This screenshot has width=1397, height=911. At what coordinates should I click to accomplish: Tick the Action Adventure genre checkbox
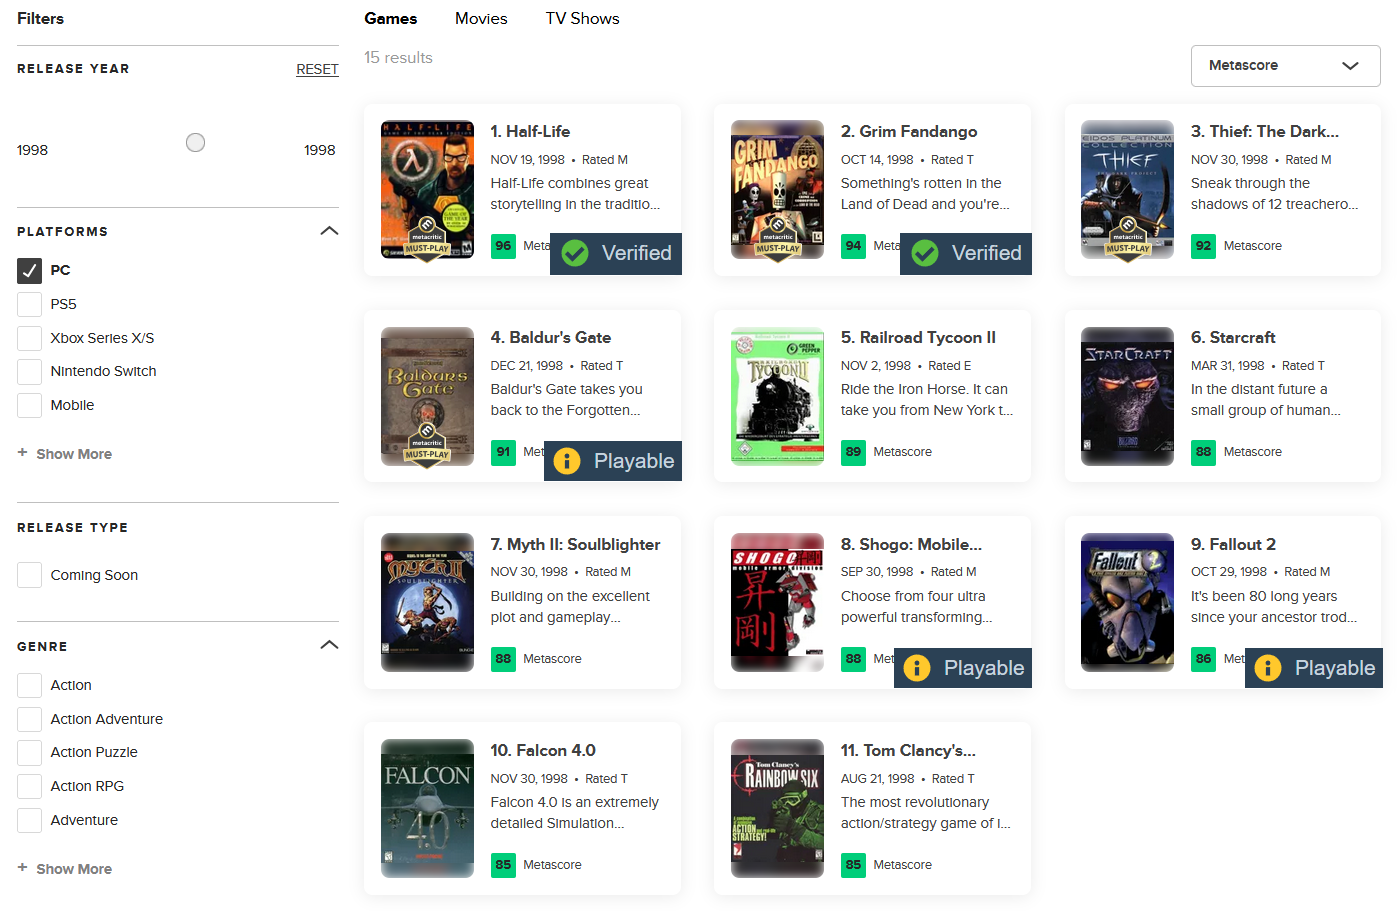tap(30, 719)
